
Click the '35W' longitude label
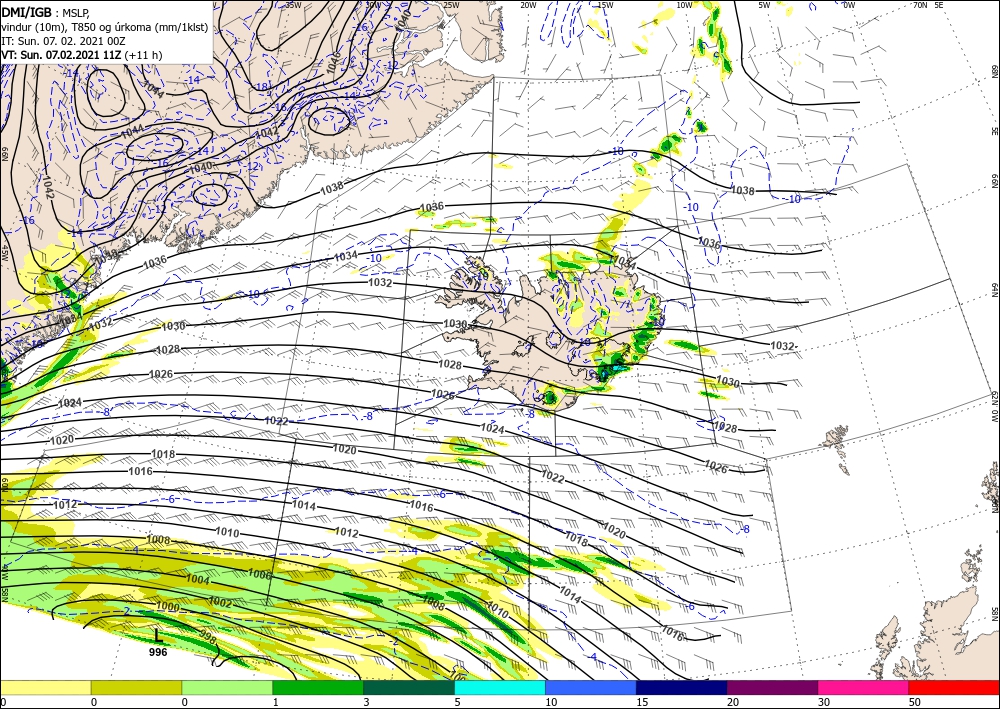point(293,5)
